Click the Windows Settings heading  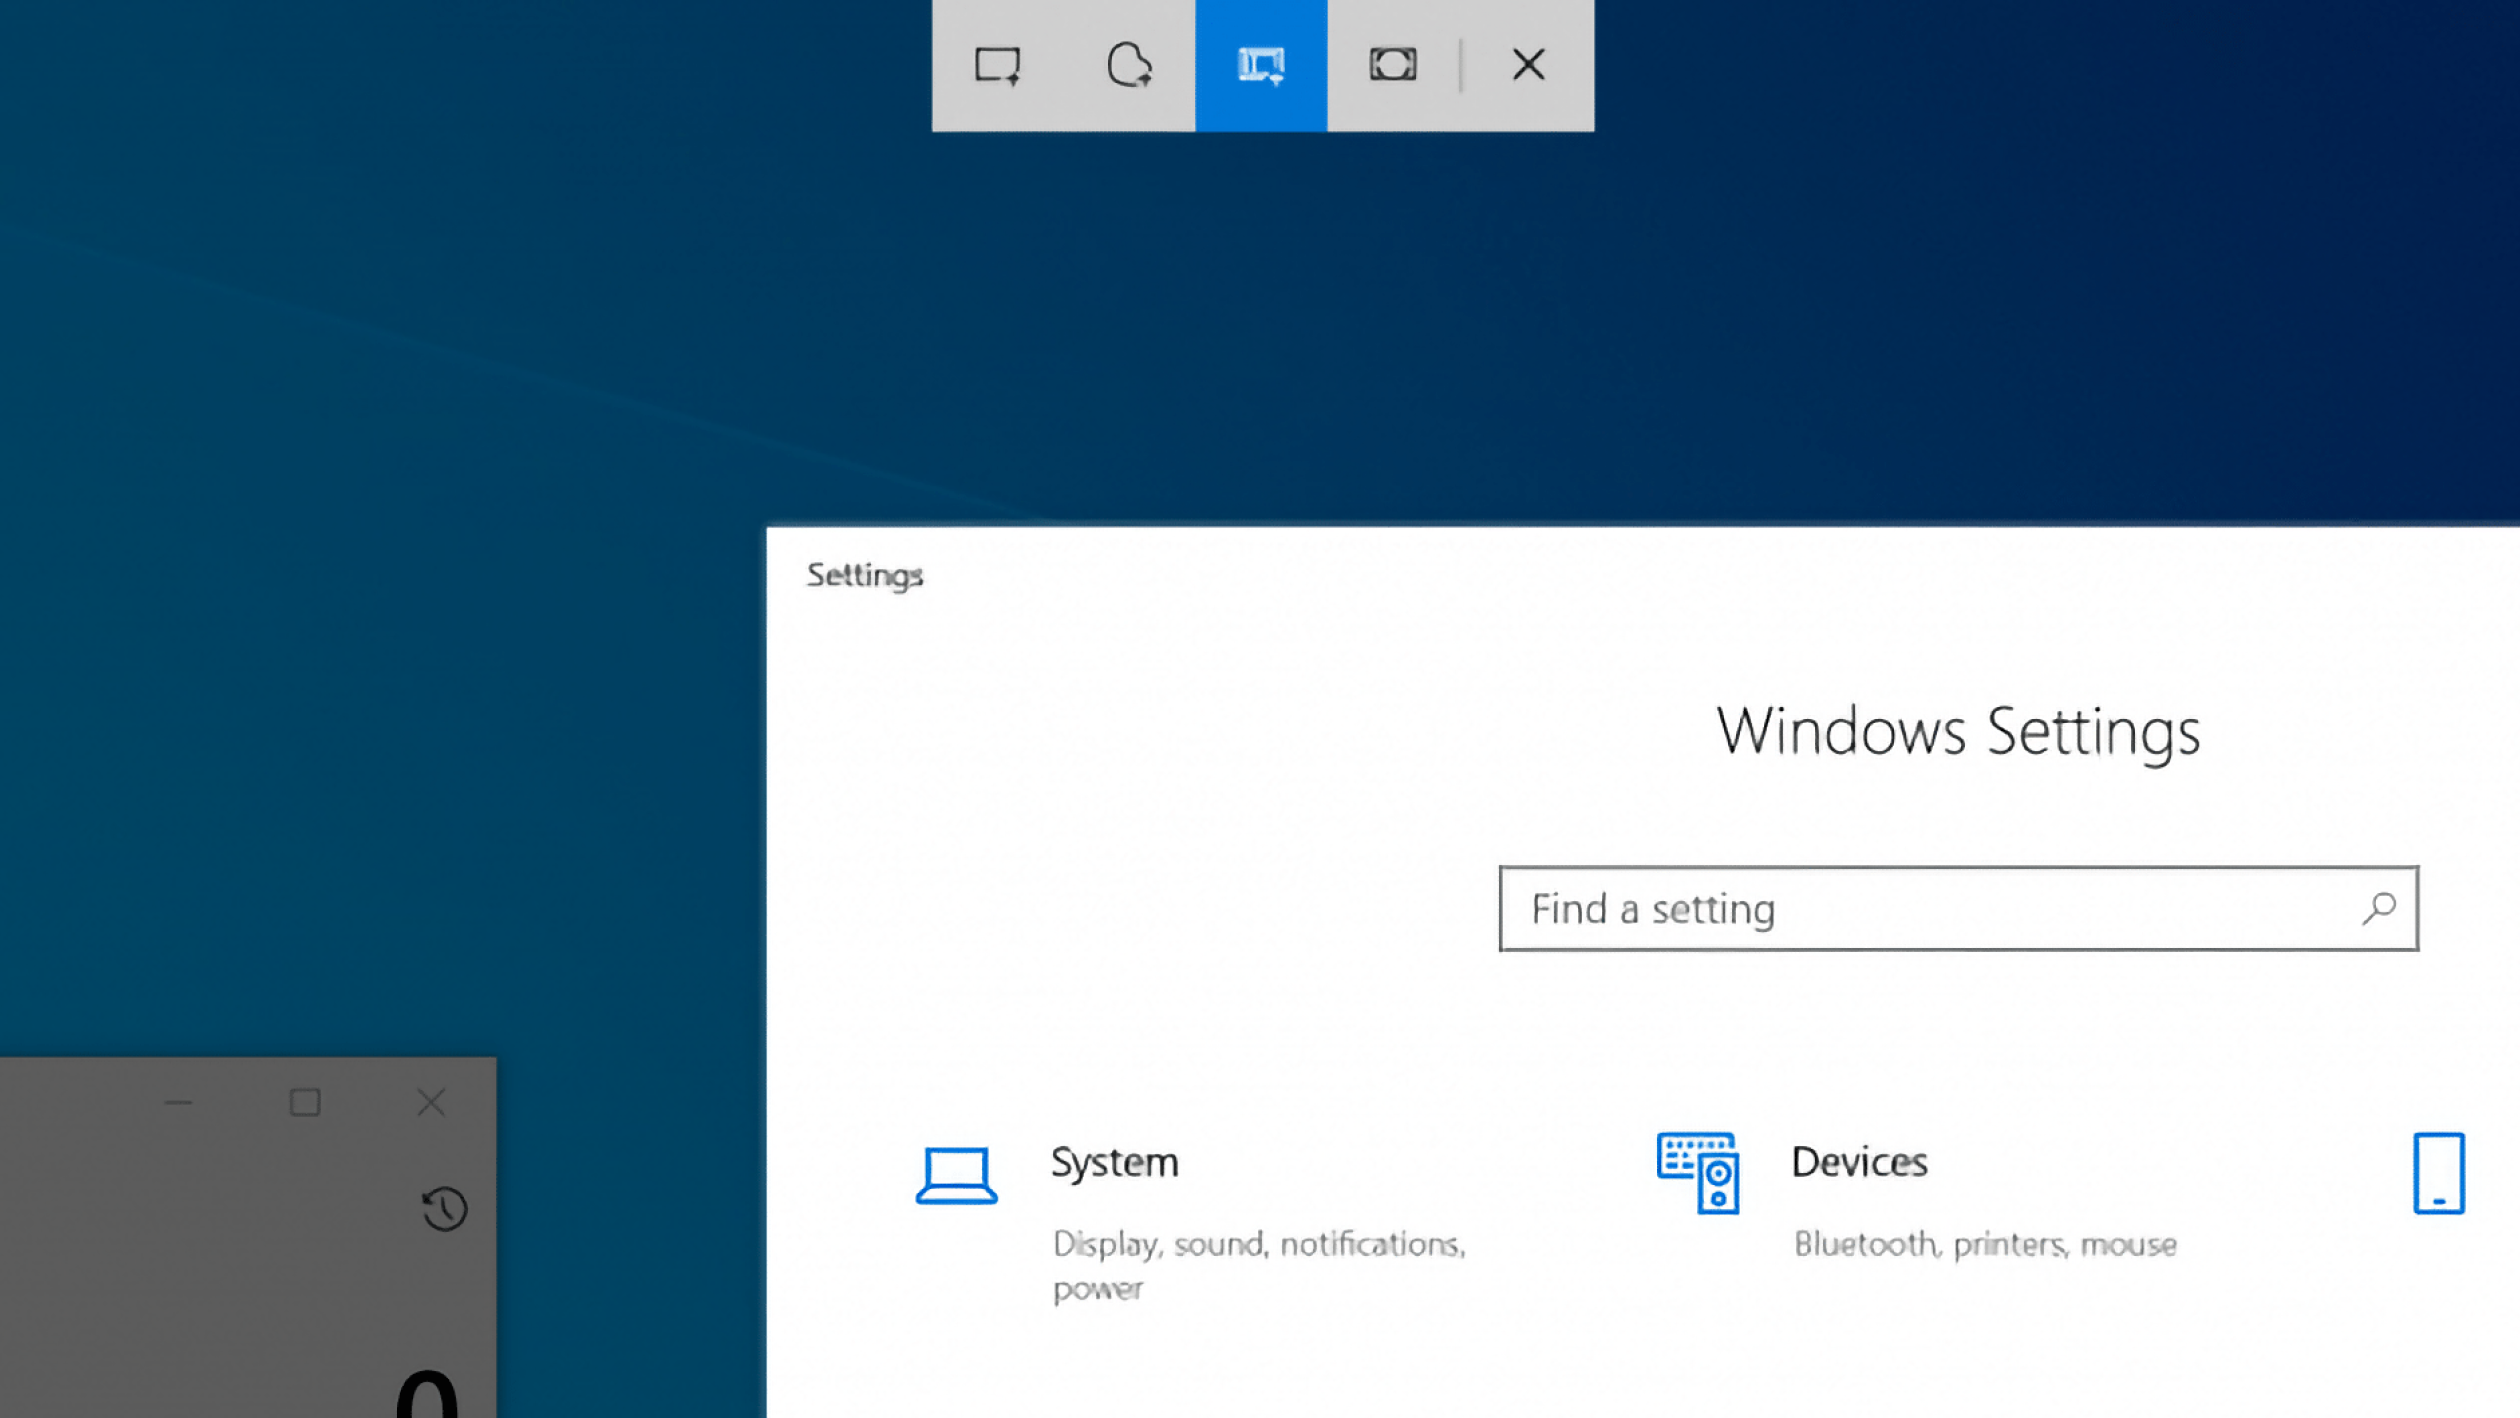1958,732
